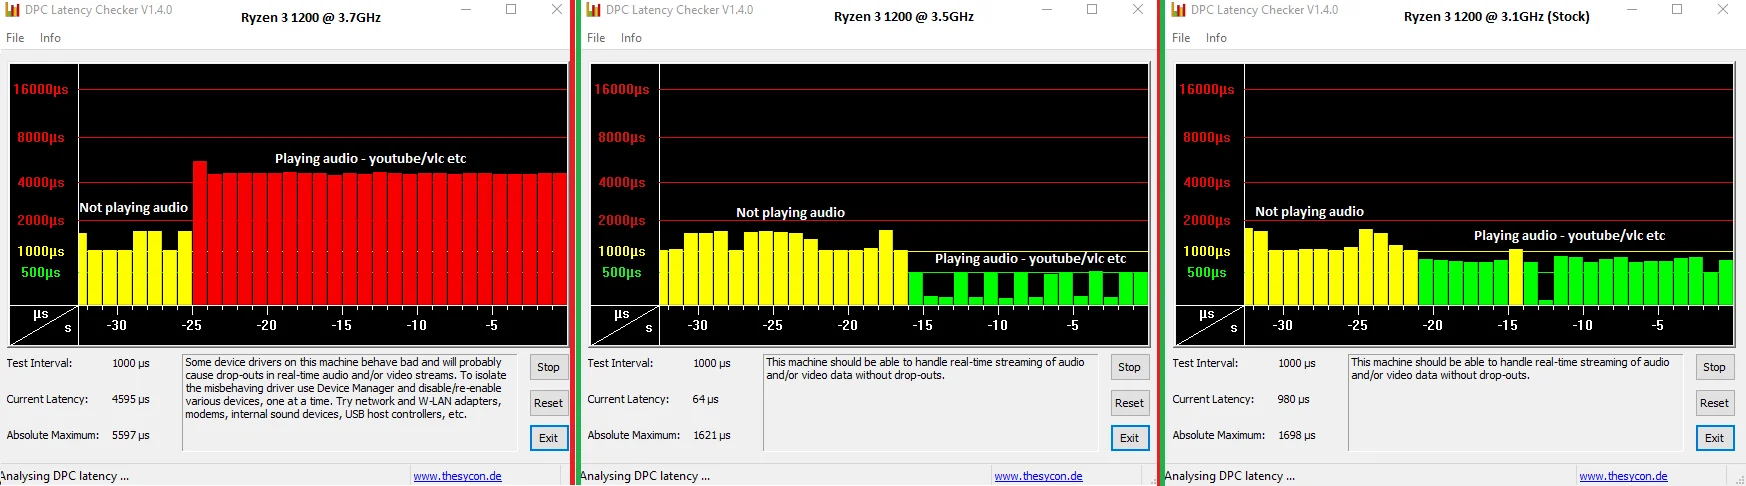
Task: Exit the 3.1GHz Stock latency checker window
Action: (1714, 438)
